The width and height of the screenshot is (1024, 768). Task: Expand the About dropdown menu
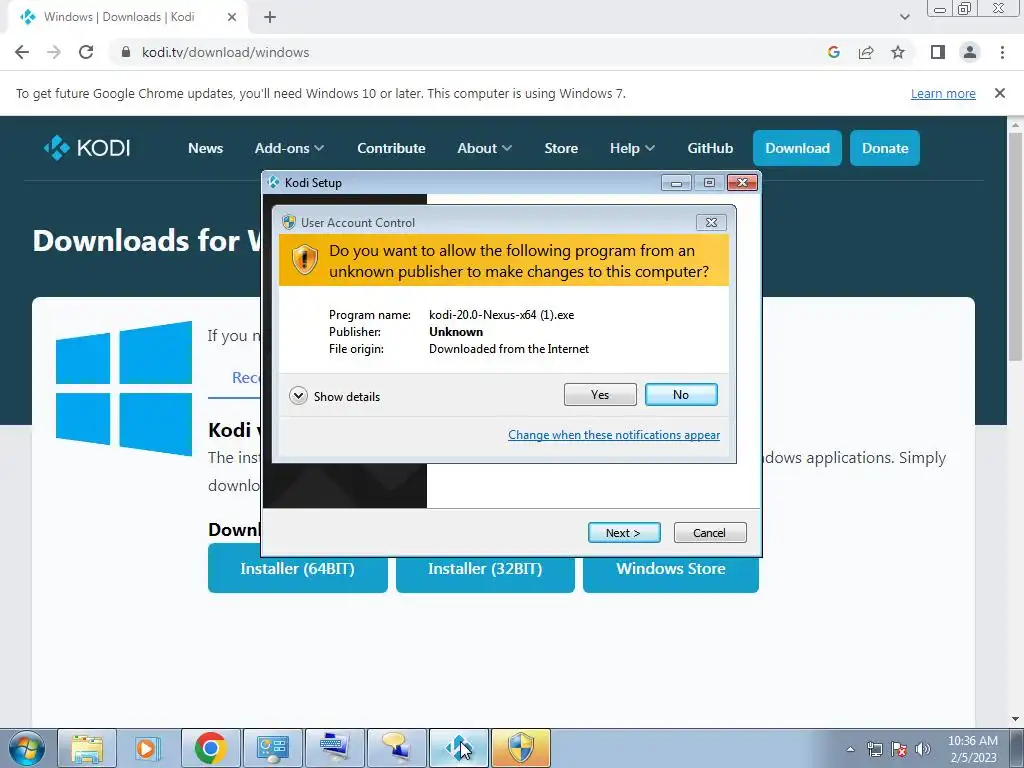coord(485,148)
